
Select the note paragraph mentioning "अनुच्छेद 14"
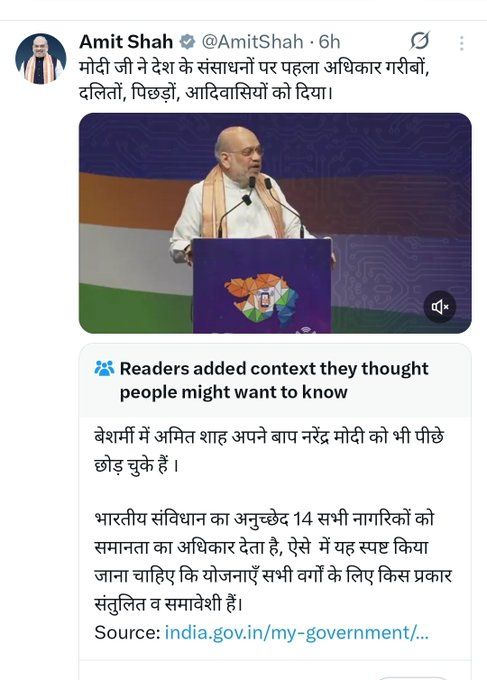point(273,561)
